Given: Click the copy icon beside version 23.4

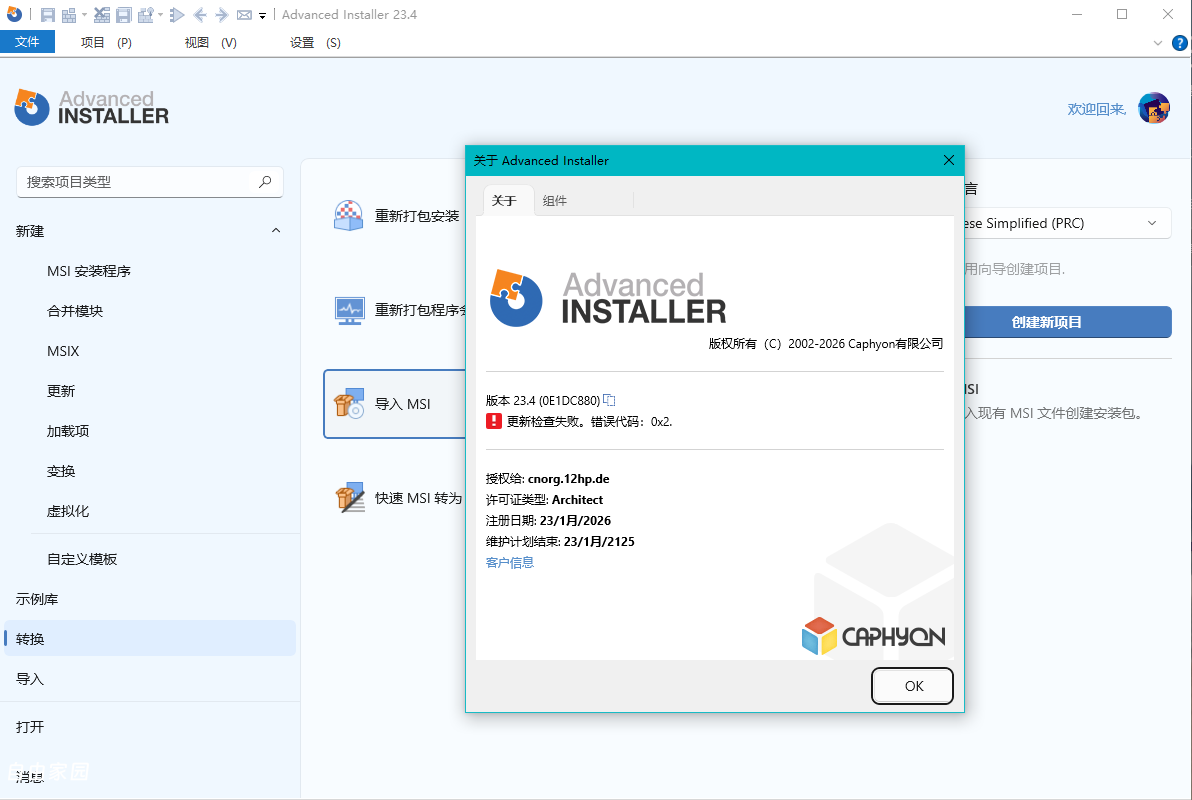Looking at the screenshot, I should point(610,399).
